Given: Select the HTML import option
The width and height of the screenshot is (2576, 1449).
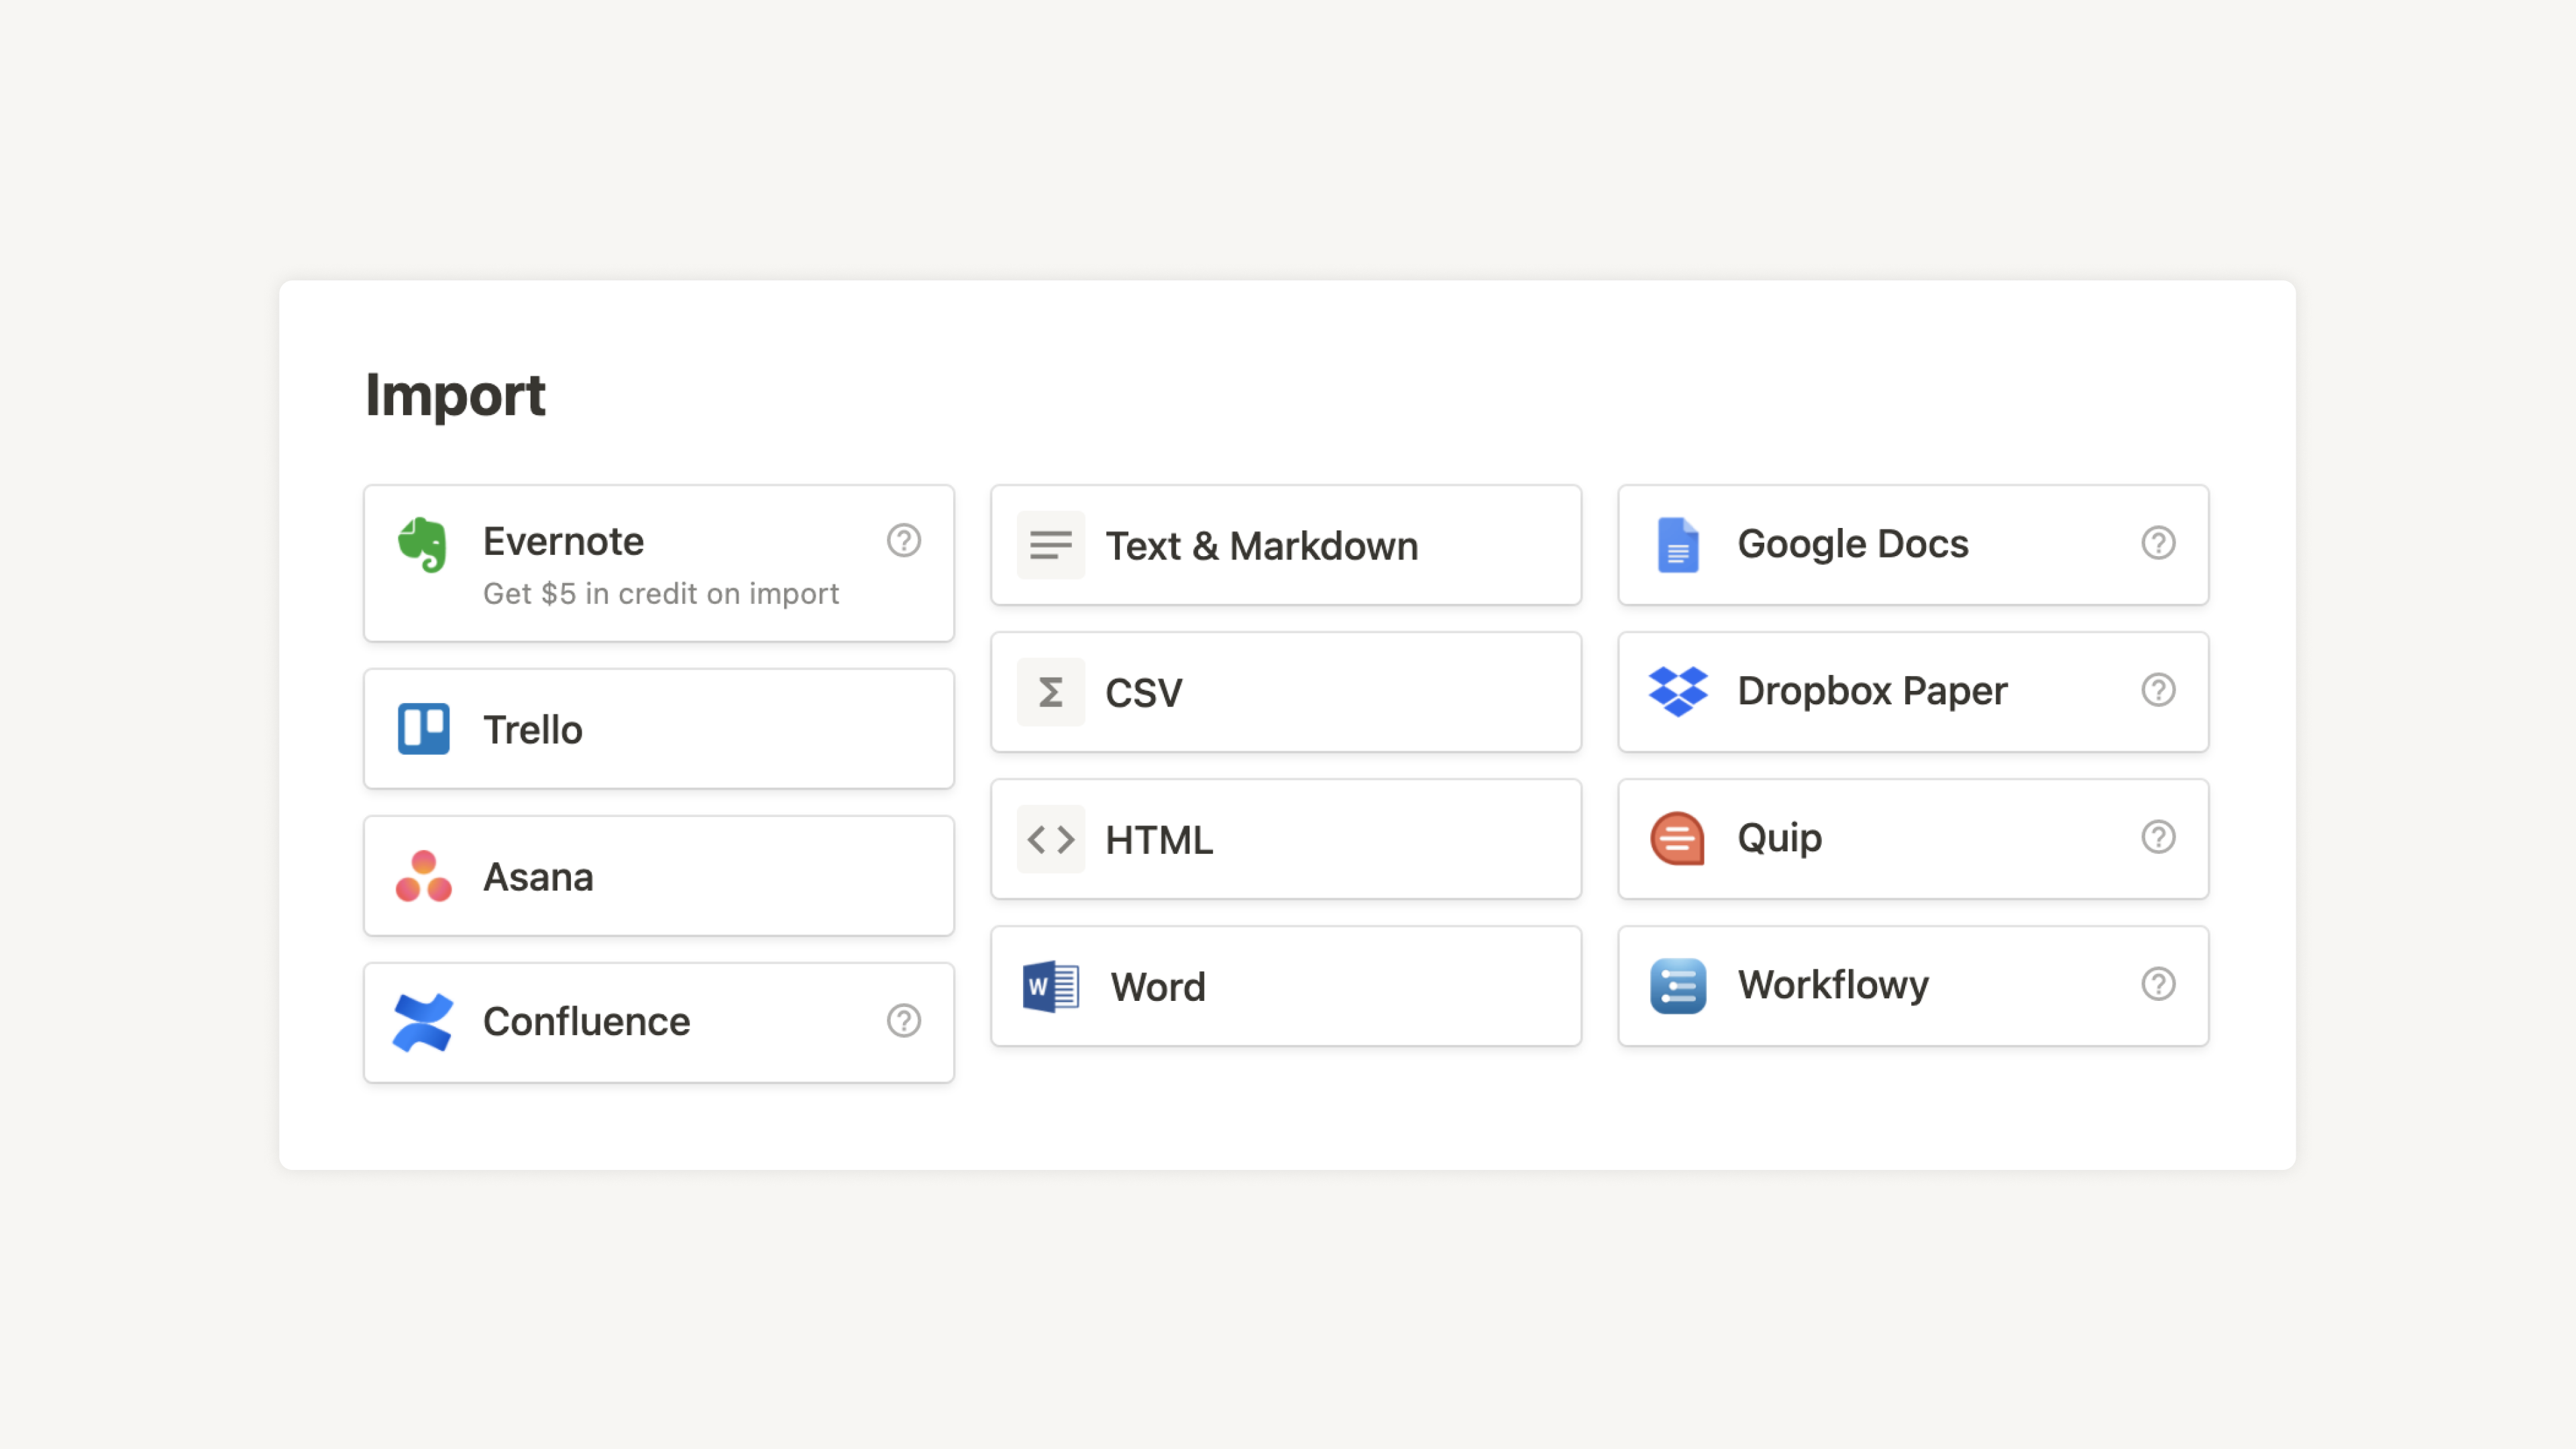Looking at the screenshot, I should point(1286,839).
